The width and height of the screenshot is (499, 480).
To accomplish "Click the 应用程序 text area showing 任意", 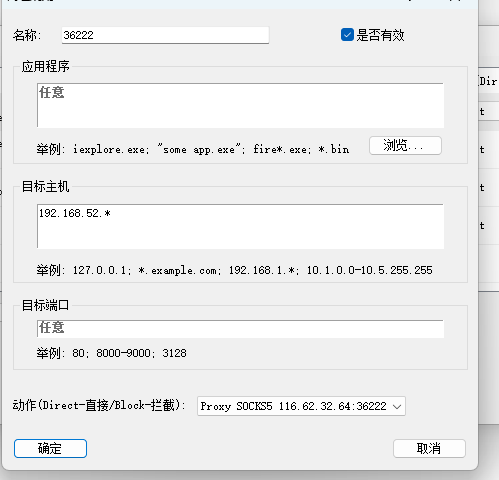I will click(x=240, y=105).
